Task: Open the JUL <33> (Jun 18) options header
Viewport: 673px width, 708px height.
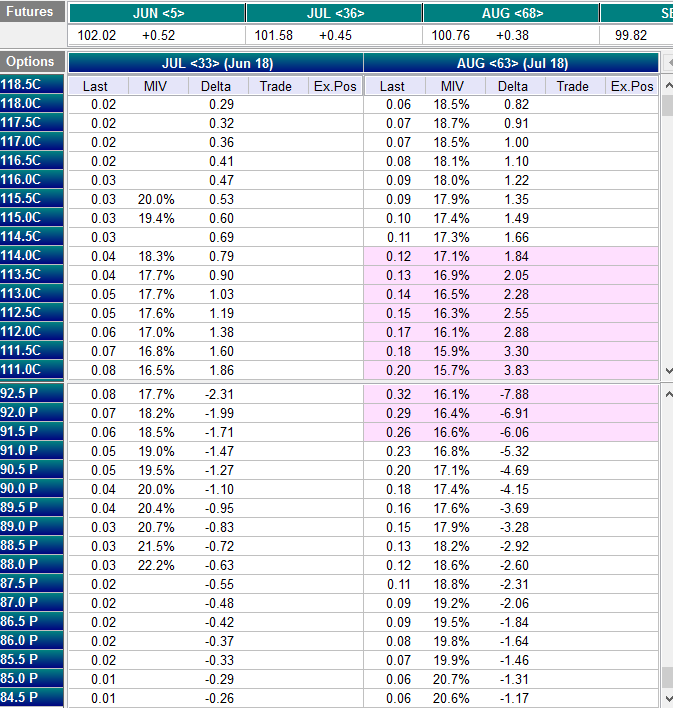Action: point(216,63)
